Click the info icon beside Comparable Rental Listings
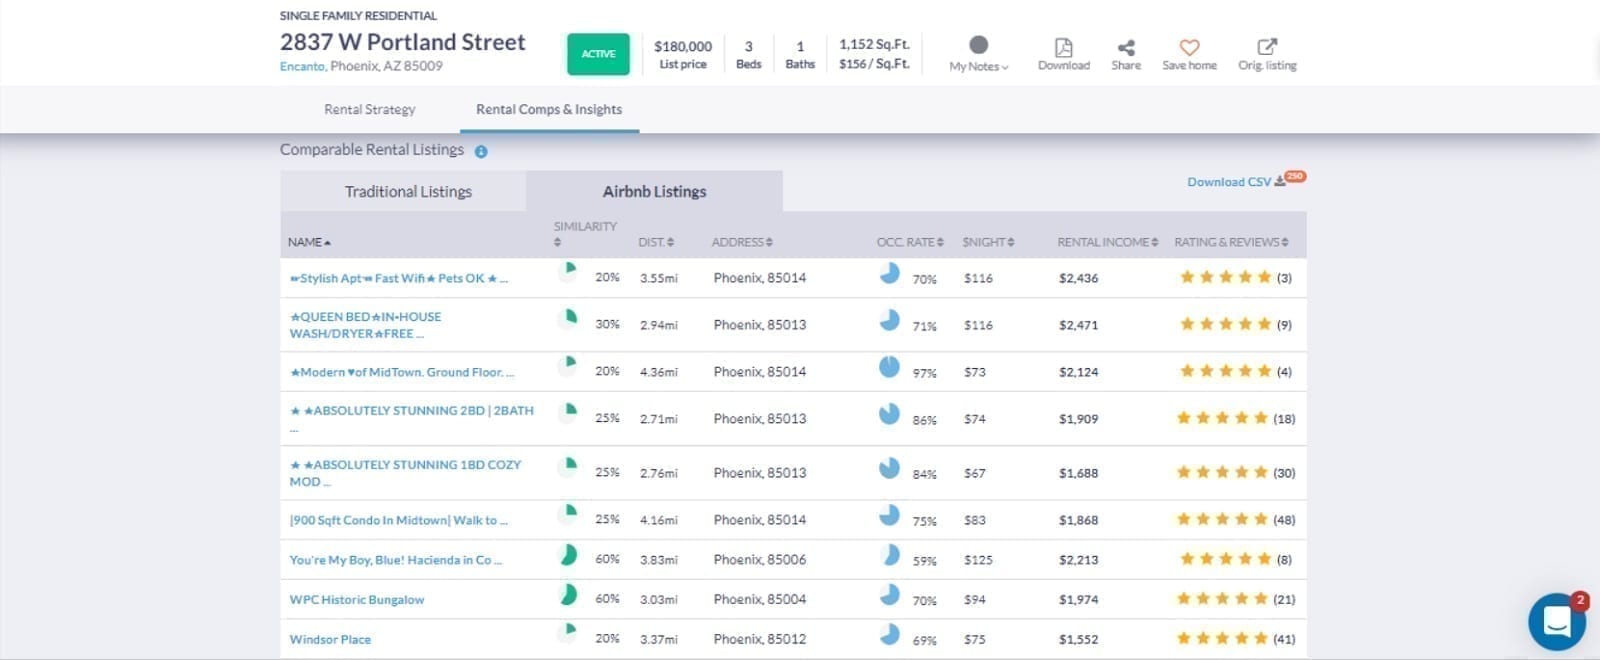This screenshot has width=1600, height=660. click(481, 152)
